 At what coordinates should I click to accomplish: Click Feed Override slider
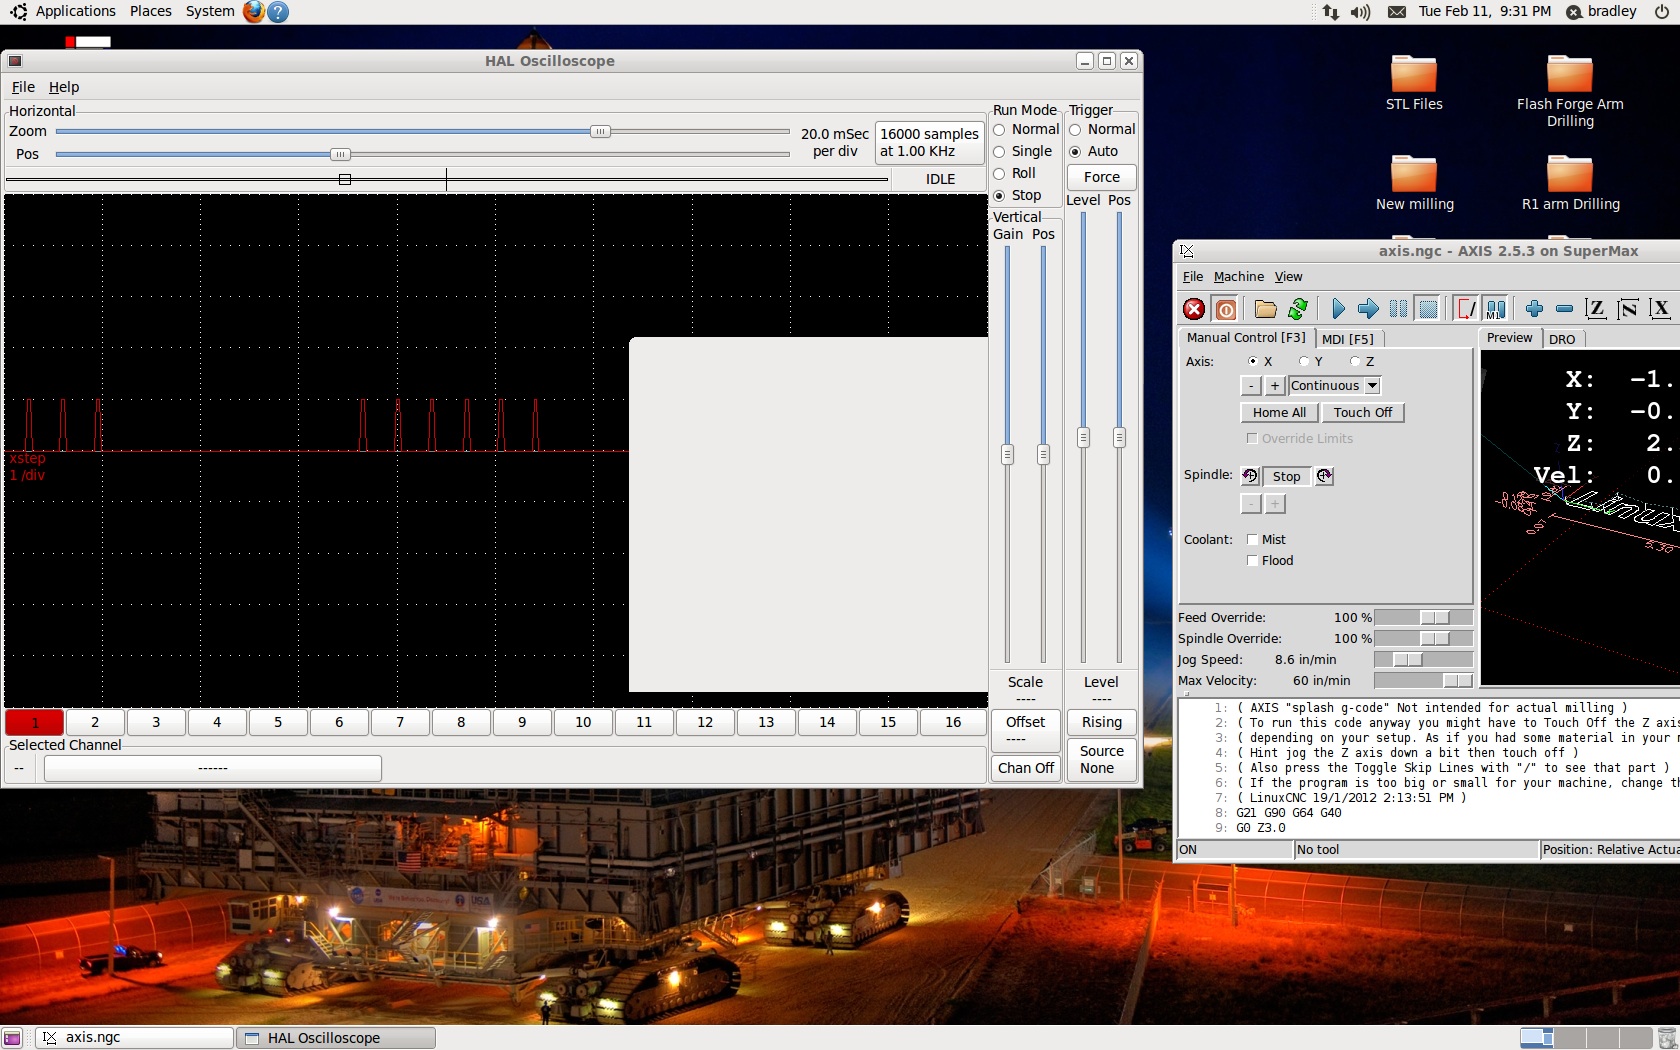pos(1423,618)
